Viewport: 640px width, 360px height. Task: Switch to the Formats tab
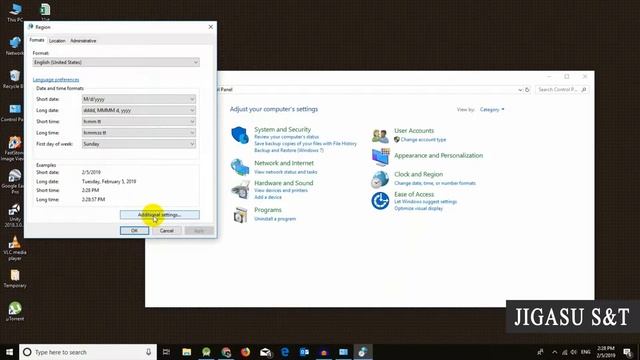click(37, 40)
